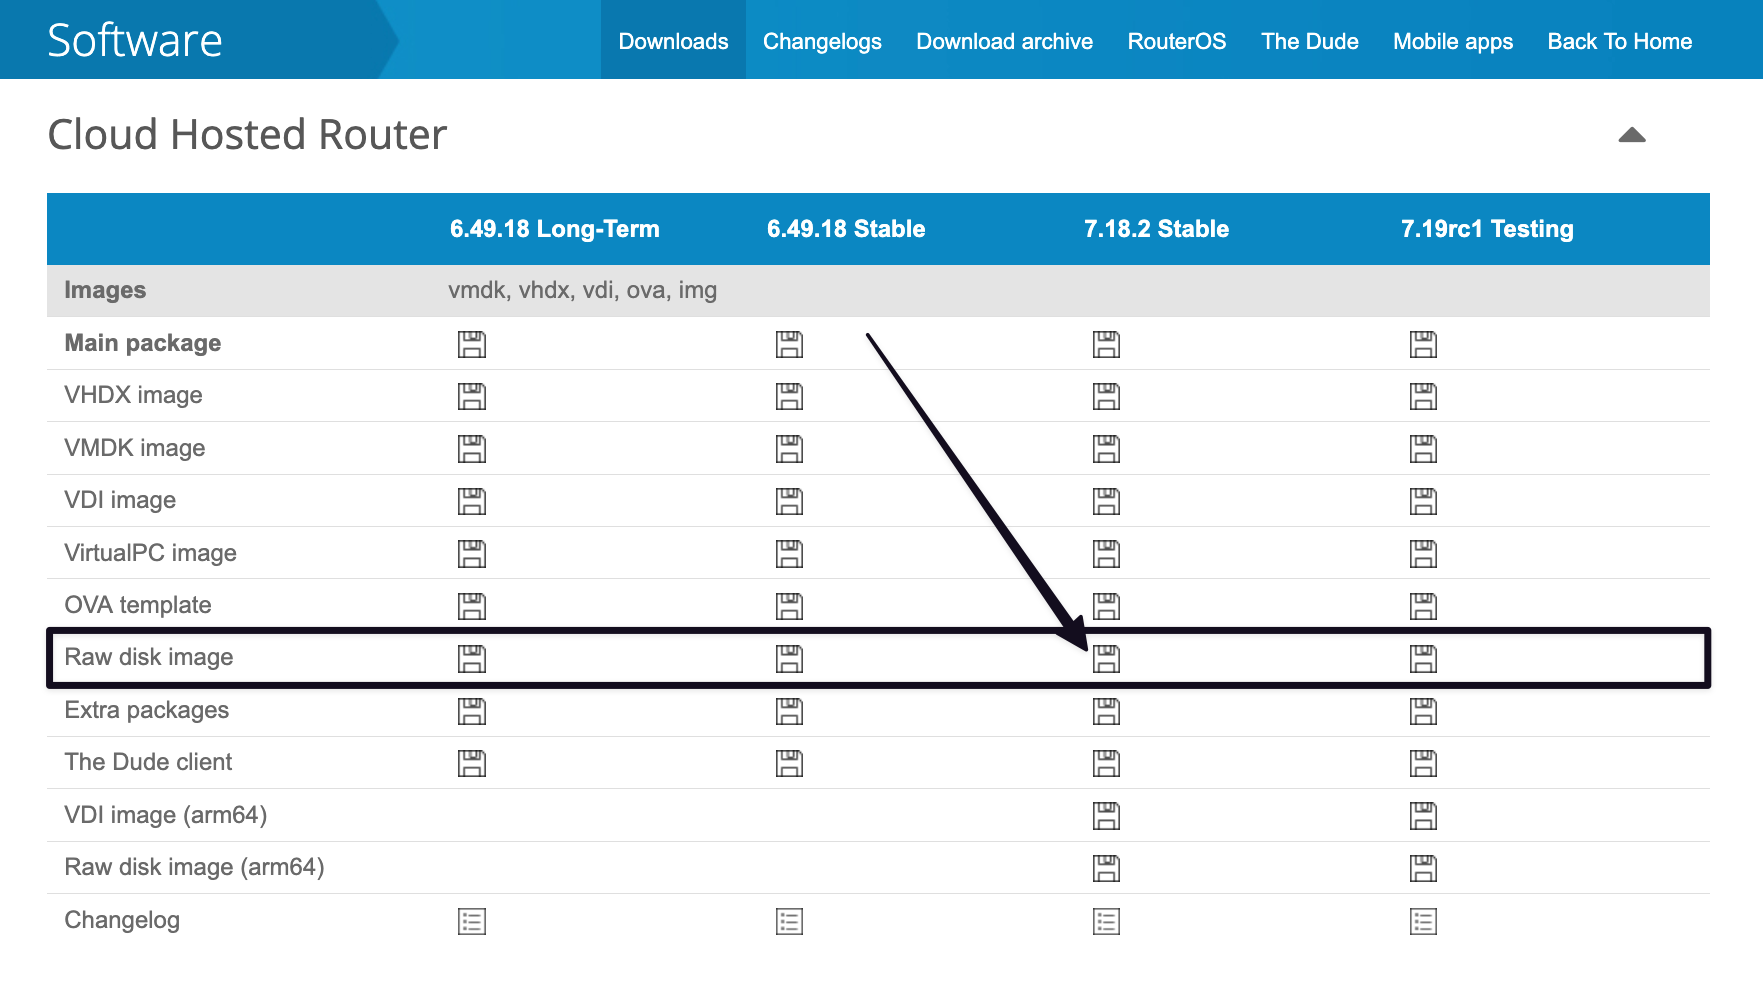Click the Extra packages row label
This screenshot has height=990, width=1763.
point(147,710)
